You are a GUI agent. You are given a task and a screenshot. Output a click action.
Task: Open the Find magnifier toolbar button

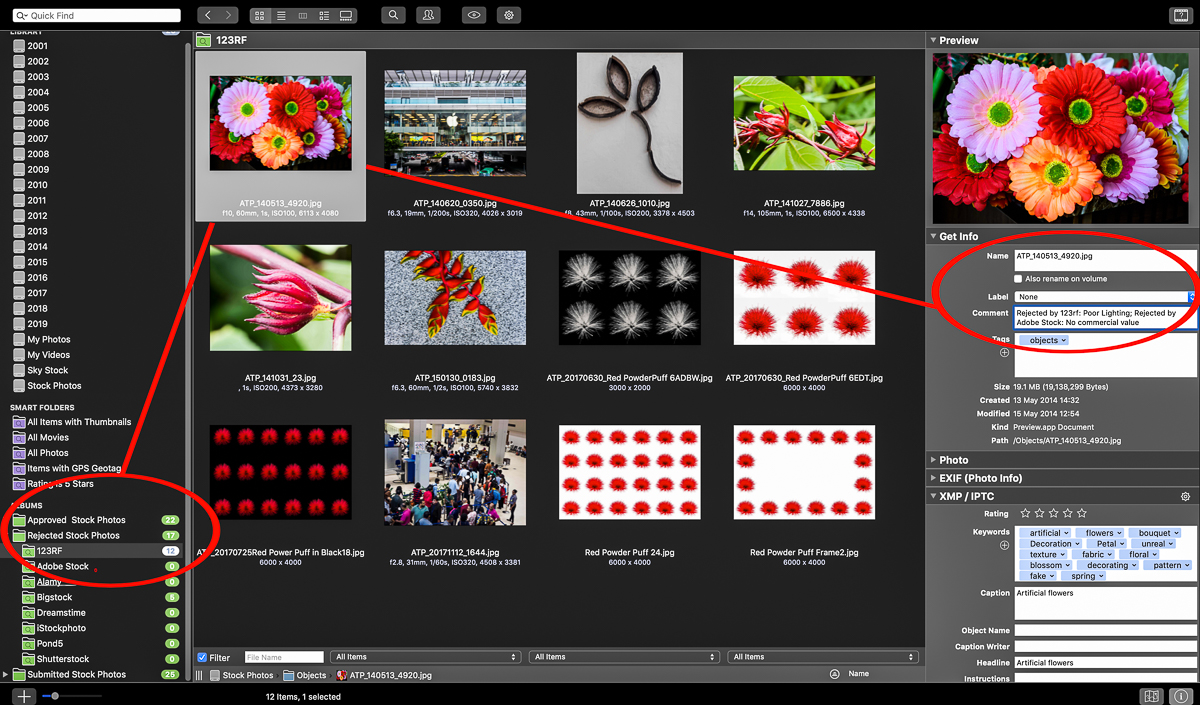click(x=394, y=16)
